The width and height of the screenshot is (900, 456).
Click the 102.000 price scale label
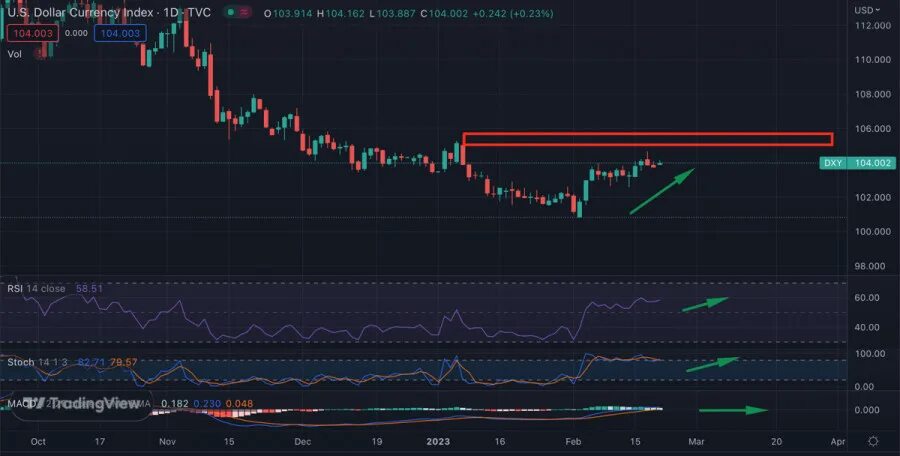(872, 198)
